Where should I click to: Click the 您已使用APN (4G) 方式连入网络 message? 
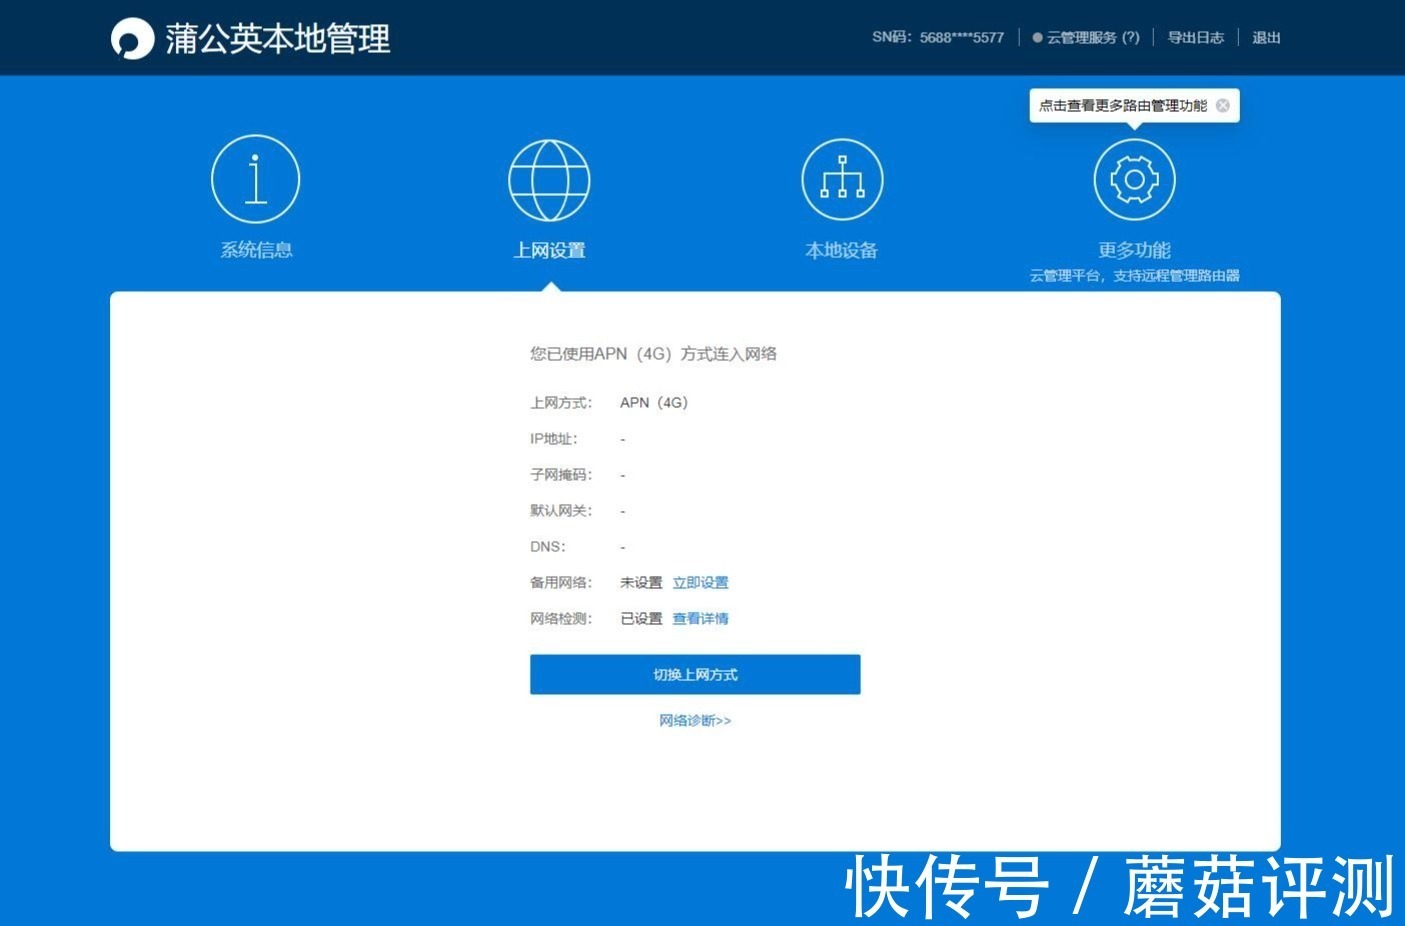pyautogui.click(x=653, y=353)
